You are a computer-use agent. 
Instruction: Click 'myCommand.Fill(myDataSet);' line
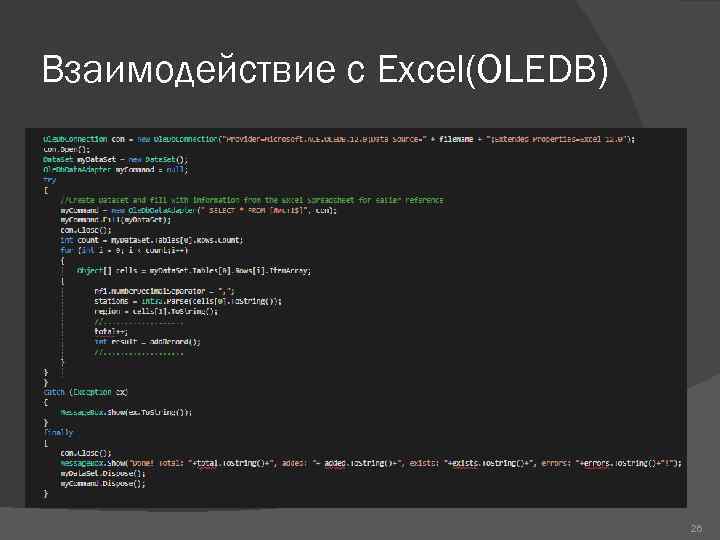pyautogui.click(x=115, y=220)
